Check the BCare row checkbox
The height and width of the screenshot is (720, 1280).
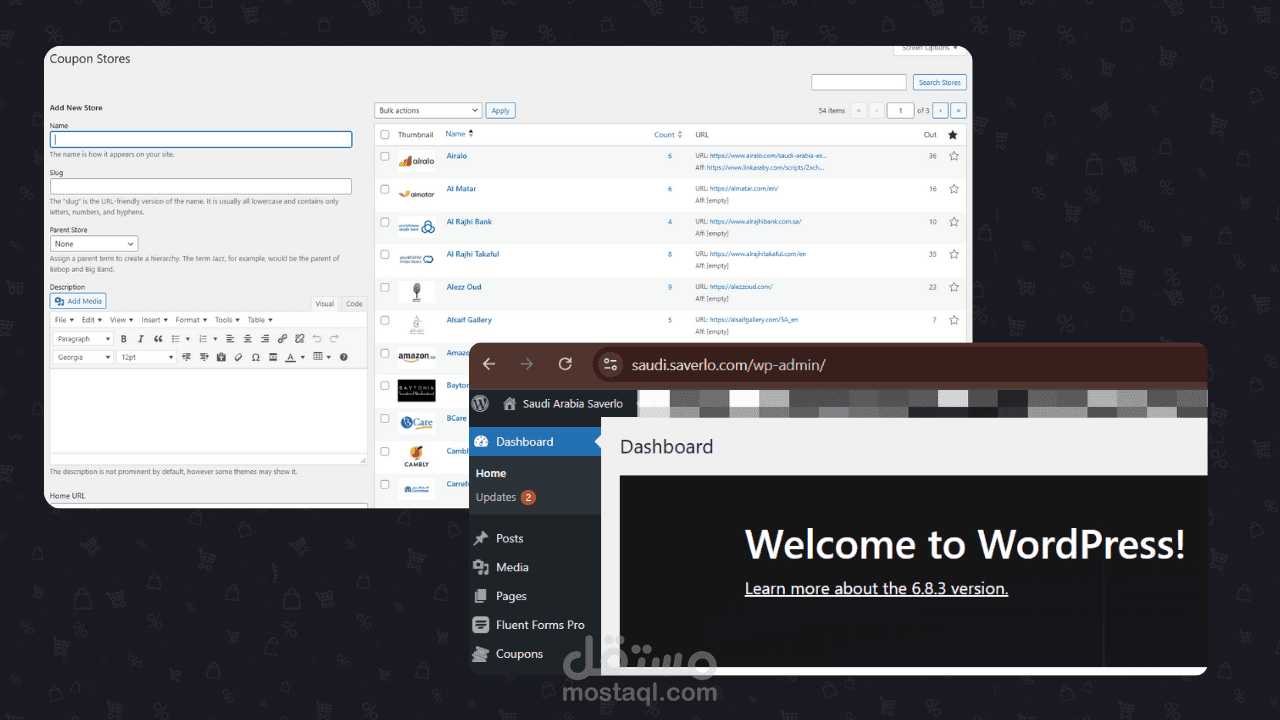384,418
